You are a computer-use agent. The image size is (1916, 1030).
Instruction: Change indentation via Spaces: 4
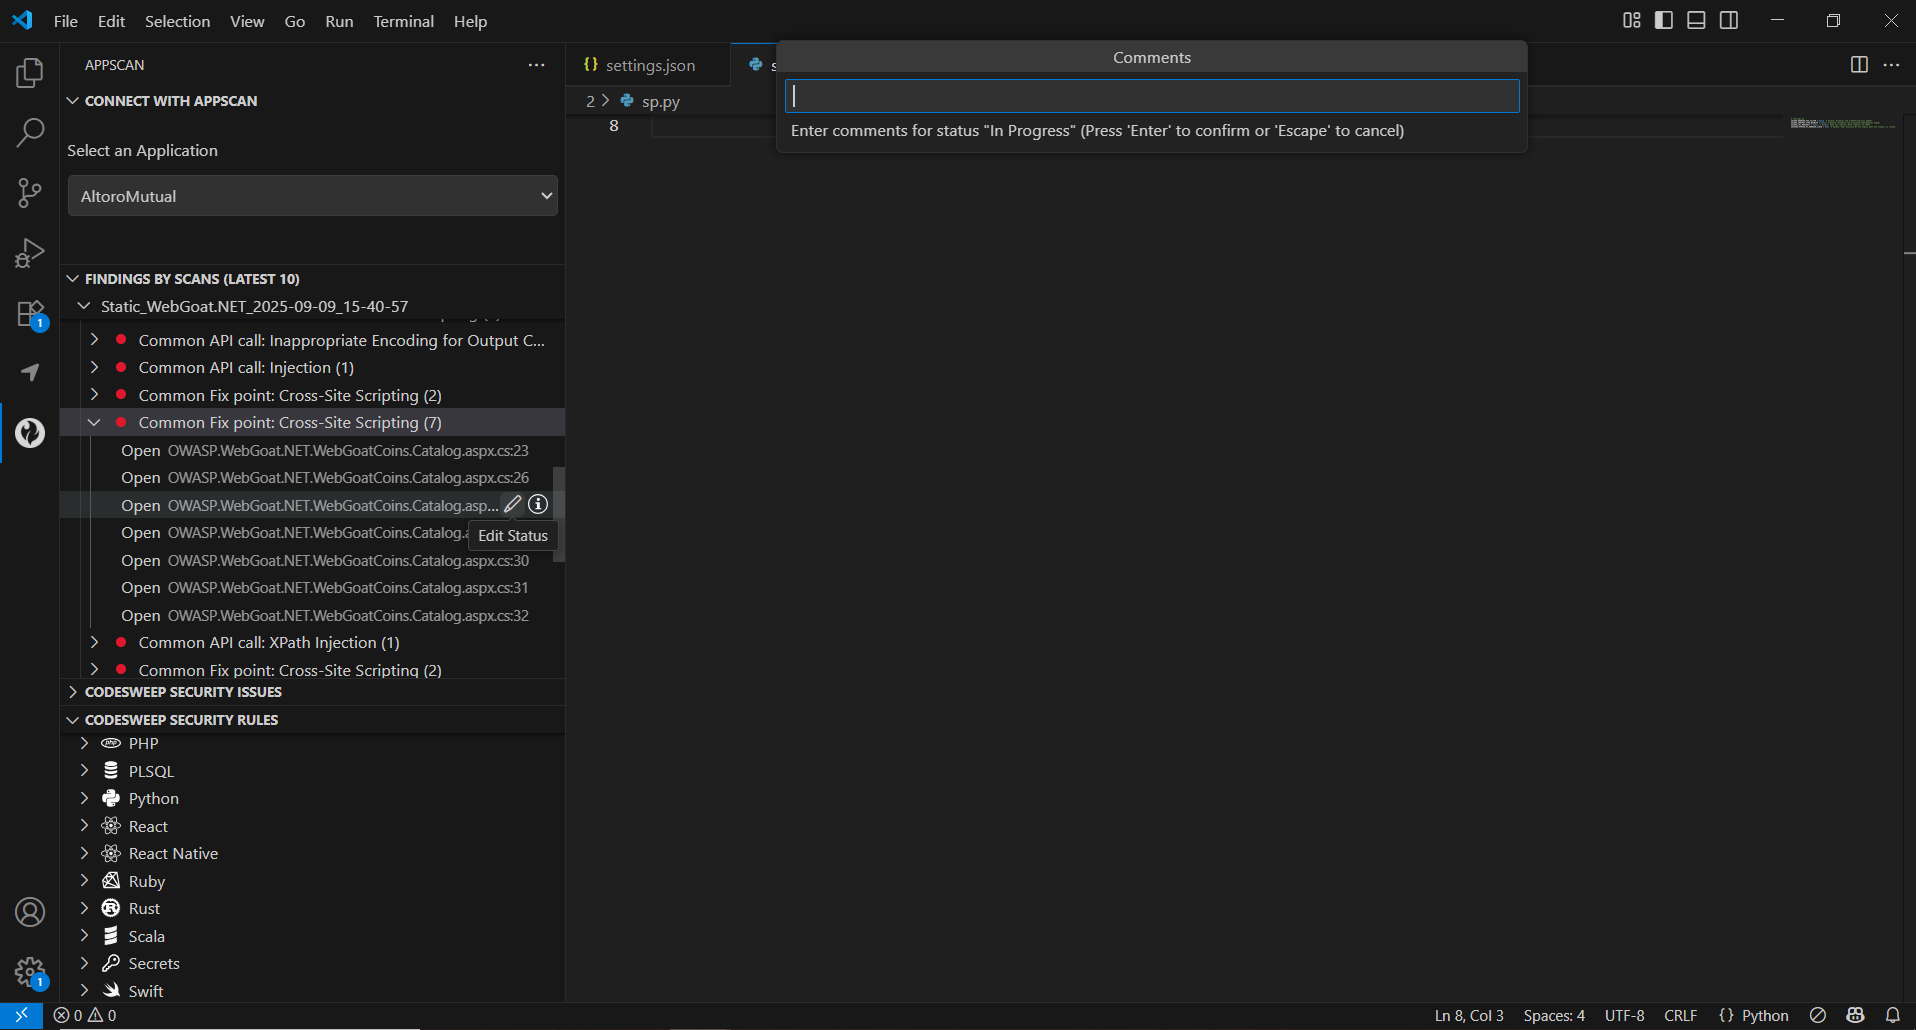click(1554, 1015)
